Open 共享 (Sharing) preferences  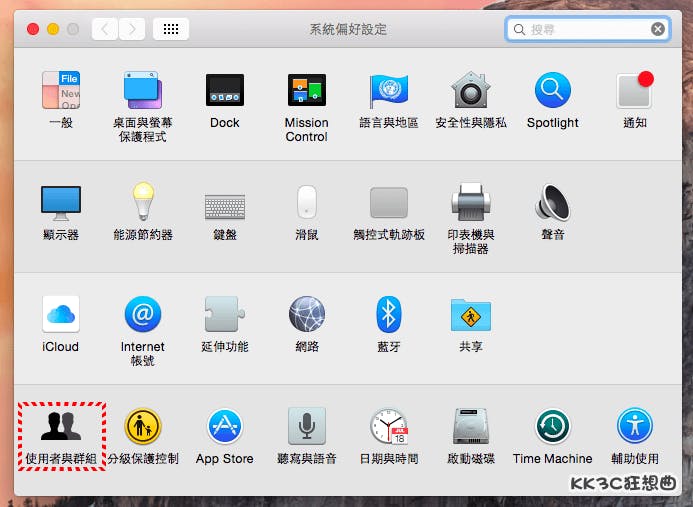click(471, 315)
